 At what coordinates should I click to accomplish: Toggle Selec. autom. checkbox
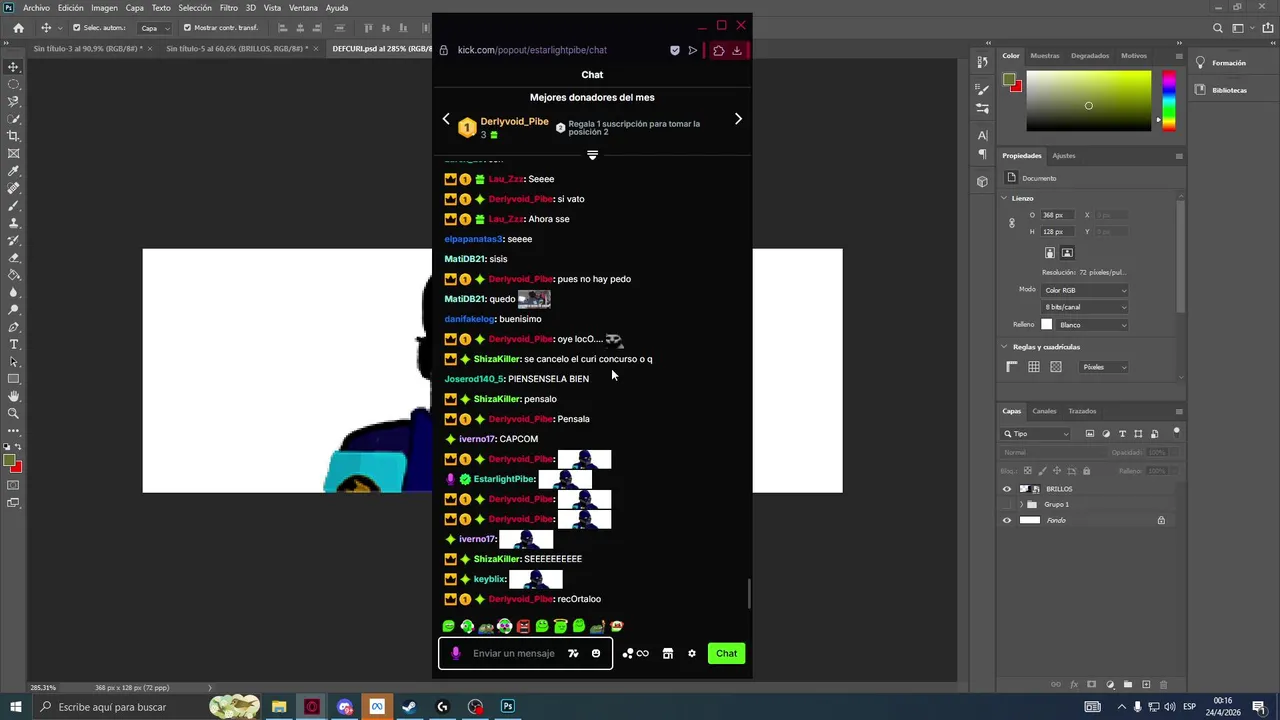(x=76, y=28)
